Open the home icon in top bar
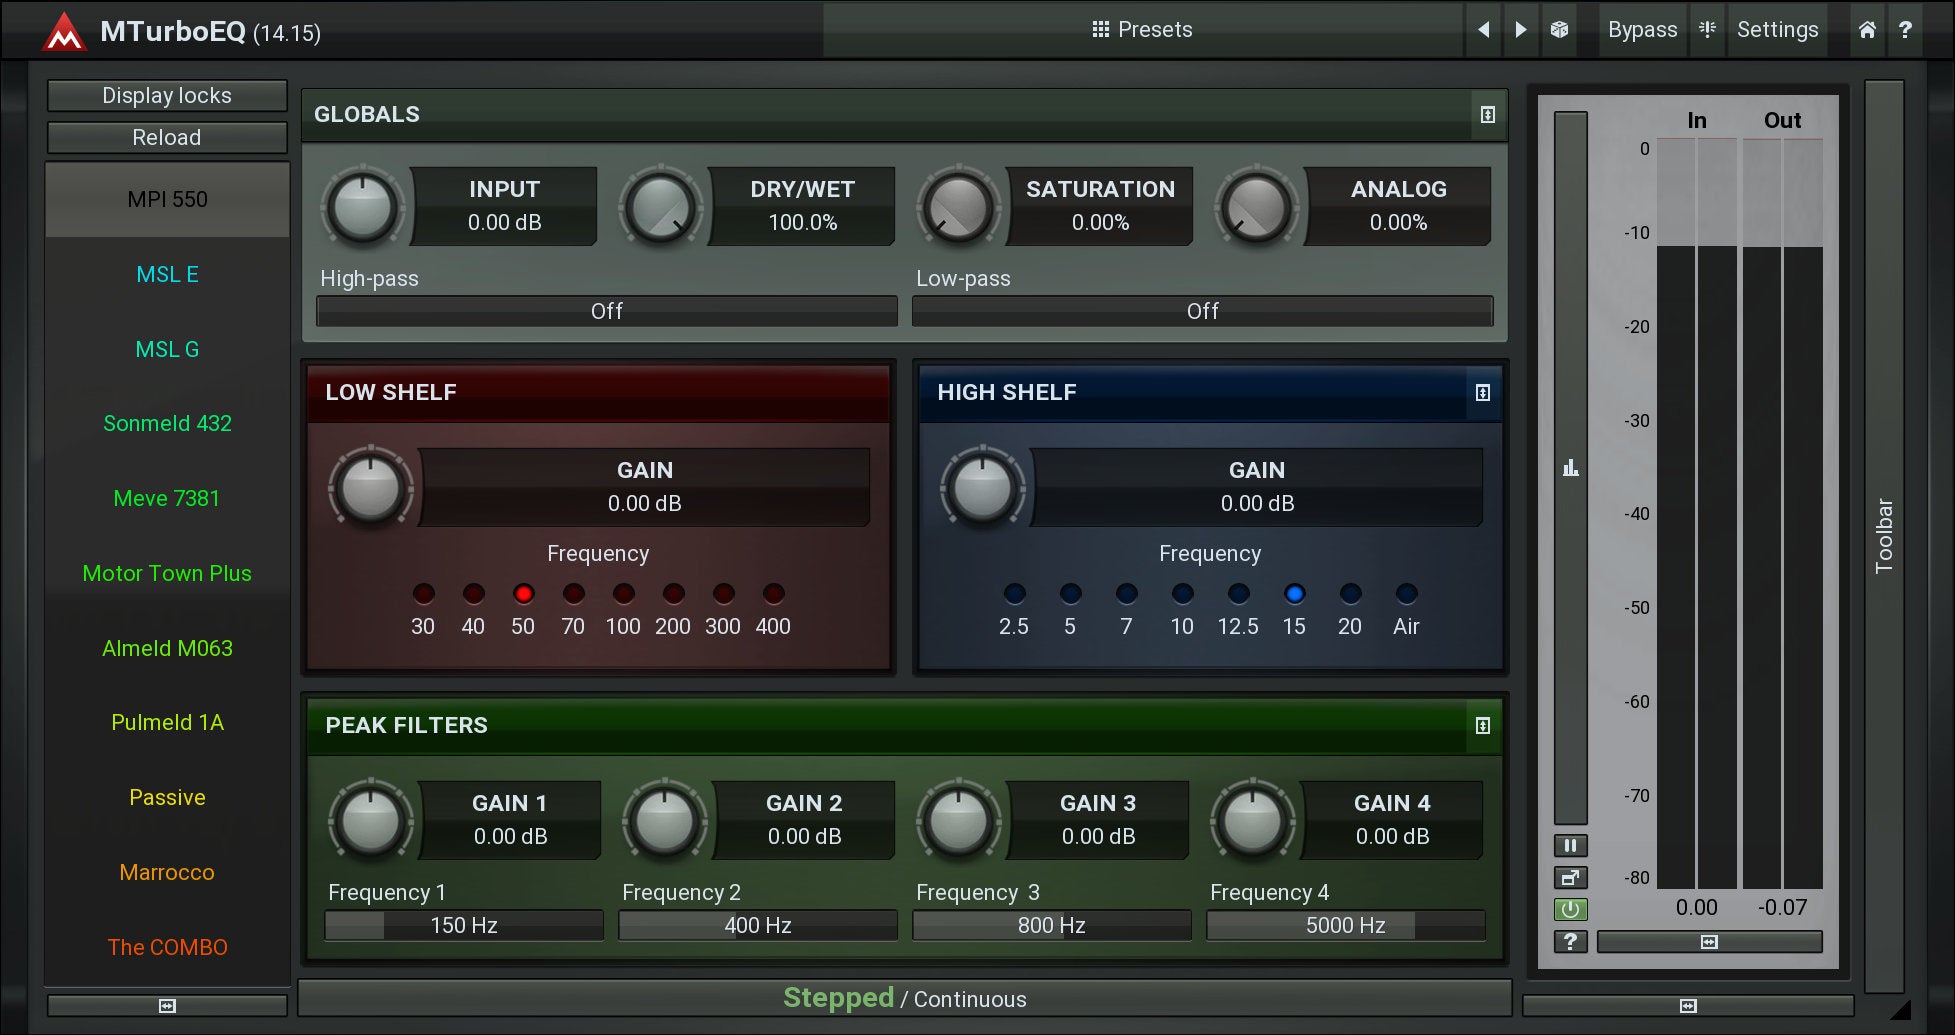This screenshot has height=1035, width=1955. click(1867, 30)
